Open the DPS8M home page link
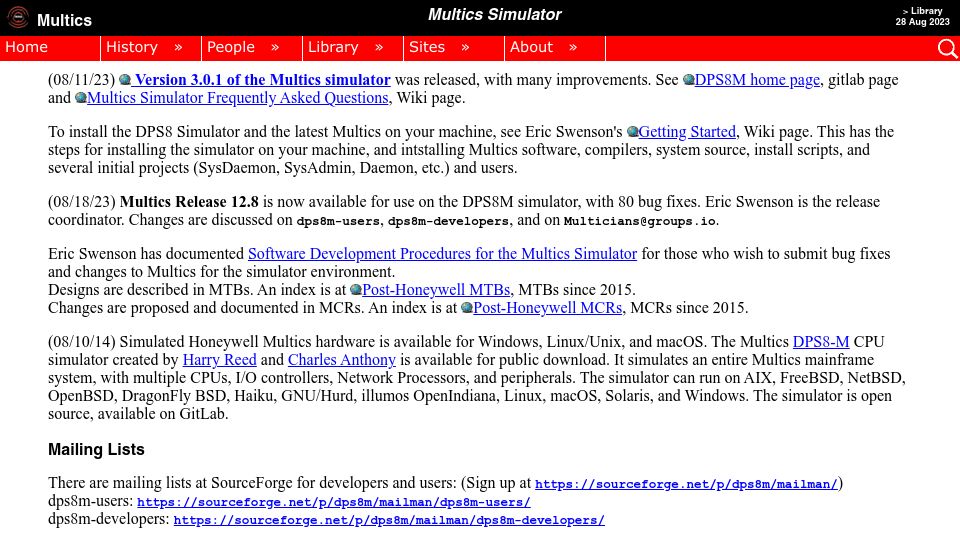Screen dimensions: 960x540 (x=757, y=80)
